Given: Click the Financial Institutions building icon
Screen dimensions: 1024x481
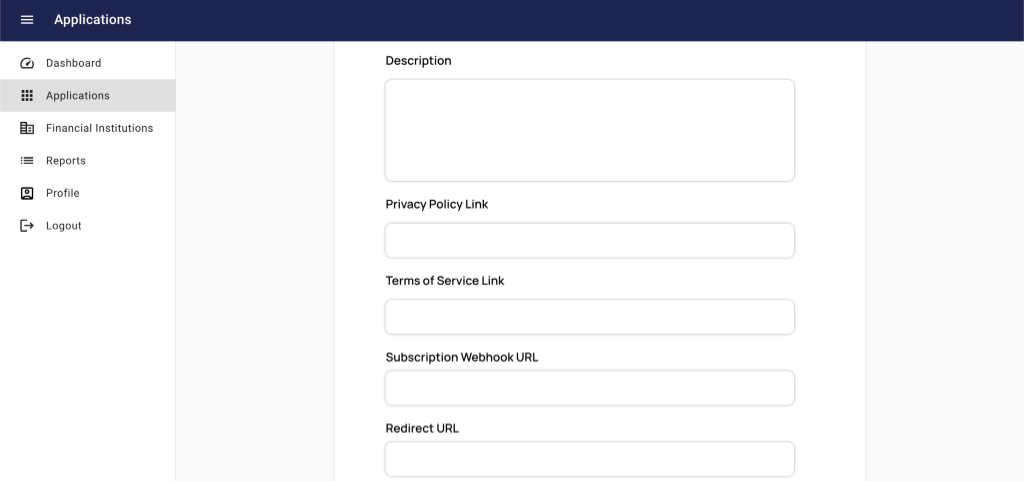Looking at the screenshot, I should [27, 129].
